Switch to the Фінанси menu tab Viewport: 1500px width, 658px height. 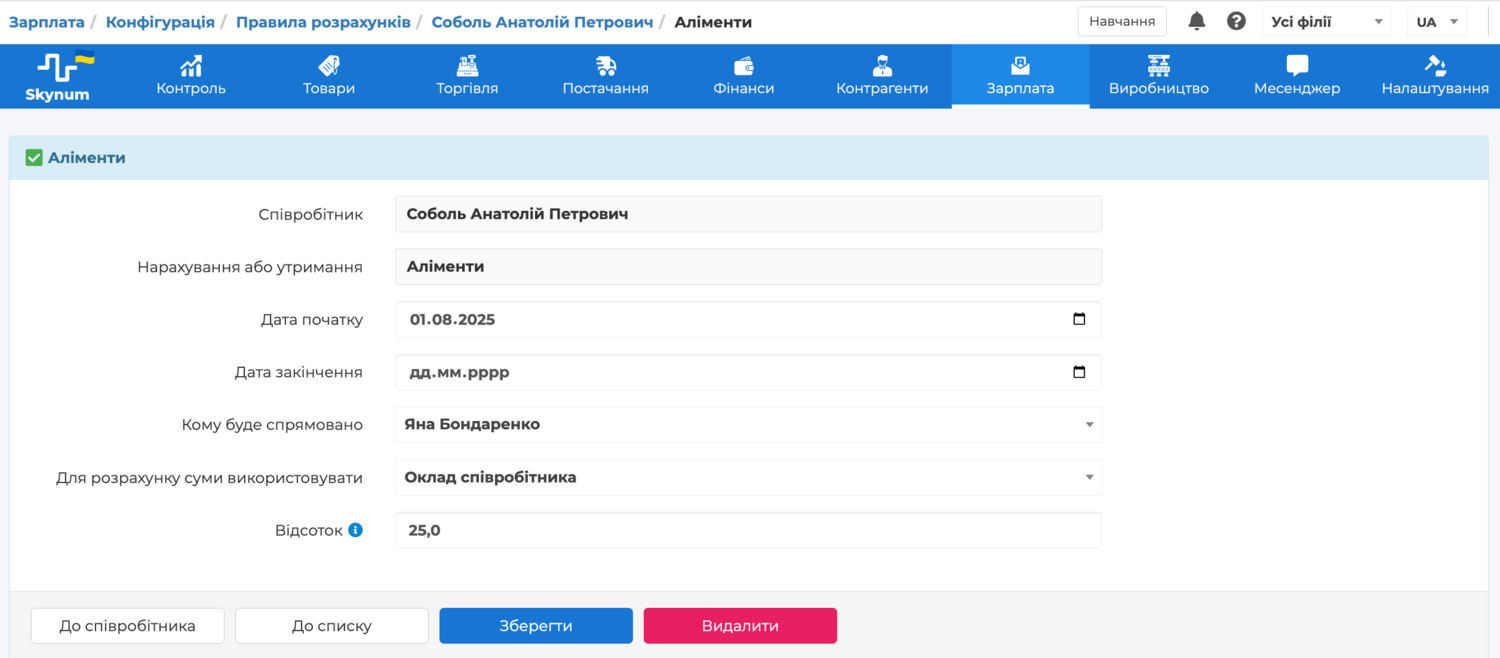point(743,76)
